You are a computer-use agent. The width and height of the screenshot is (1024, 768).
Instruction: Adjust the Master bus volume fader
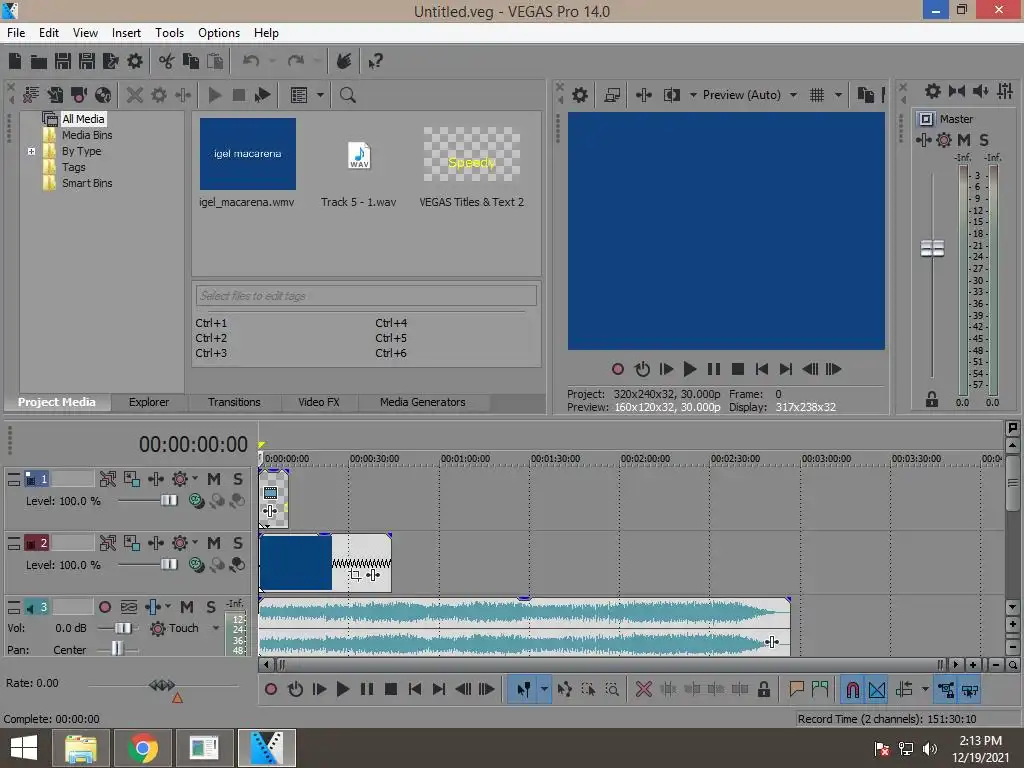[932, 248]
